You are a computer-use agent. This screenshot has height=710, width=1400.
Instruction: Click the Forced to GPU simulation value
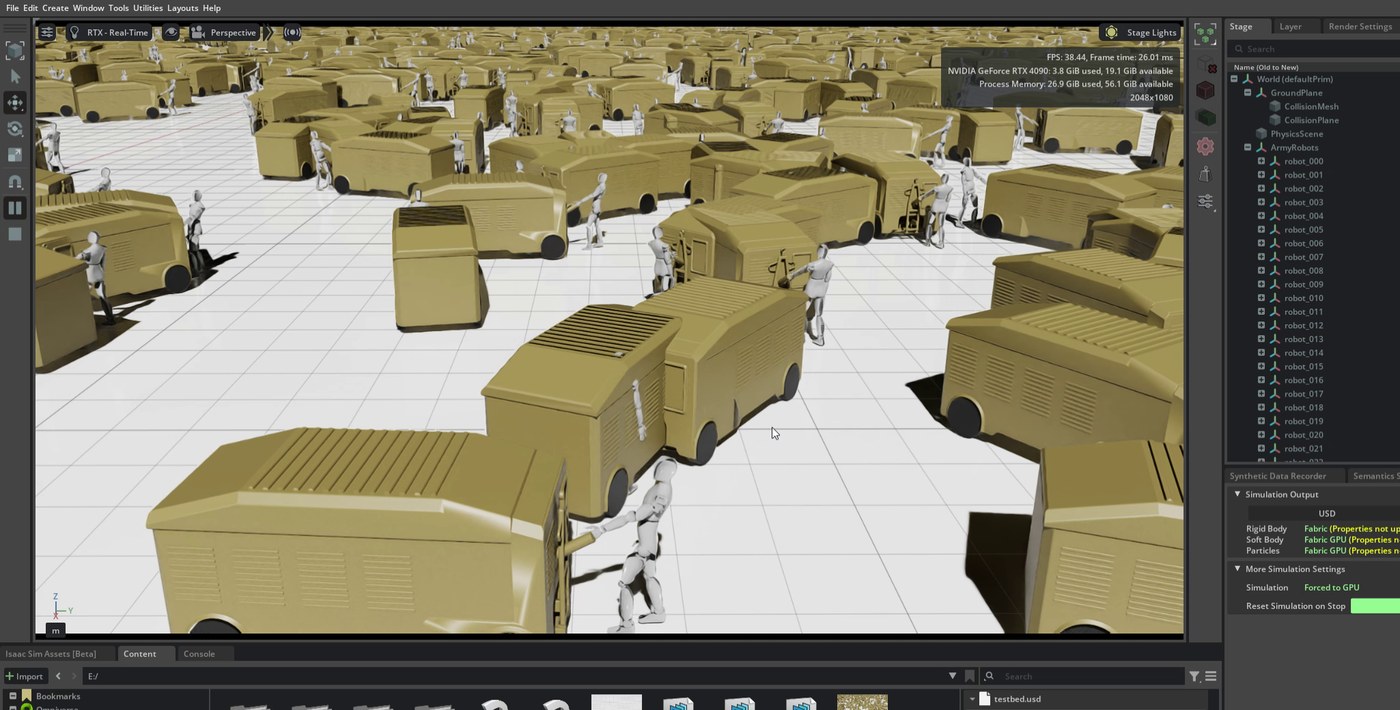point(1331,588)
